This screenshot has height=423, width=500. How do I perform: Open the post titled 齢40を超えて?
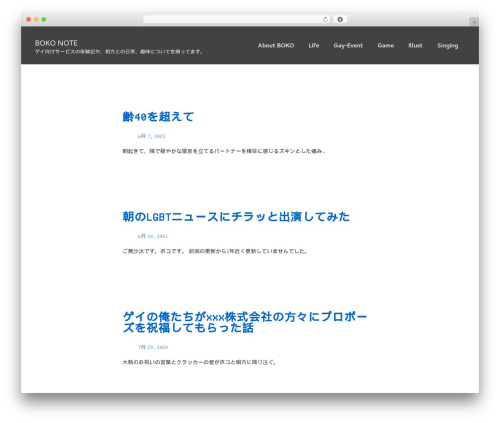(158, 117)
